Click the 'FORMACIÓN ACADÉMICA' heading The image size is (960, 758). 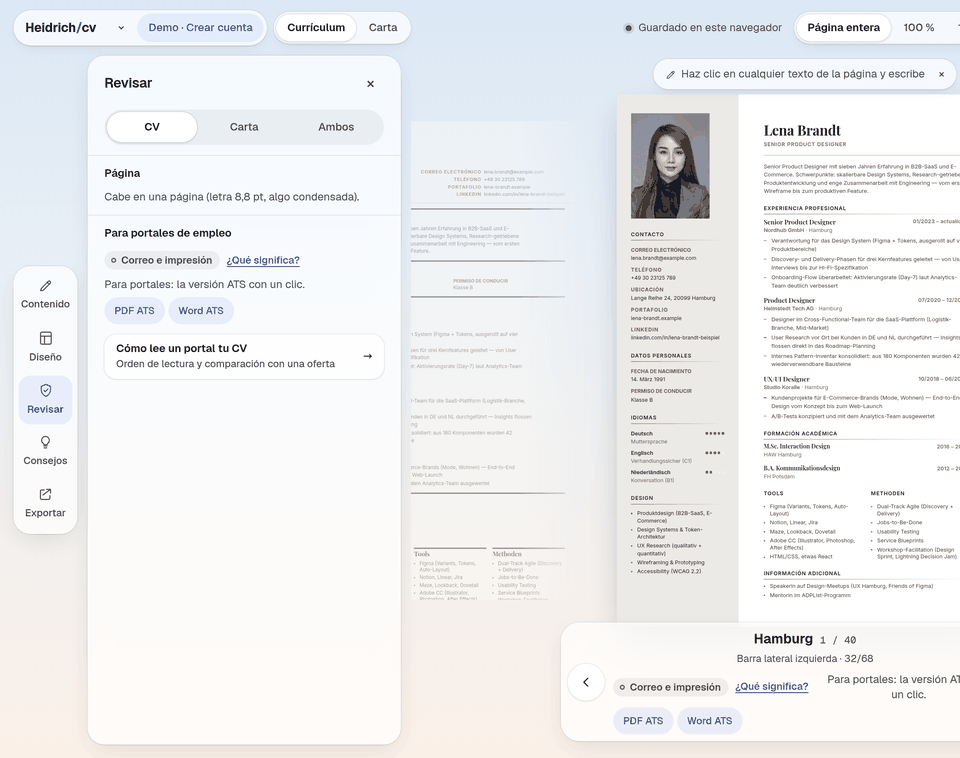800,433
